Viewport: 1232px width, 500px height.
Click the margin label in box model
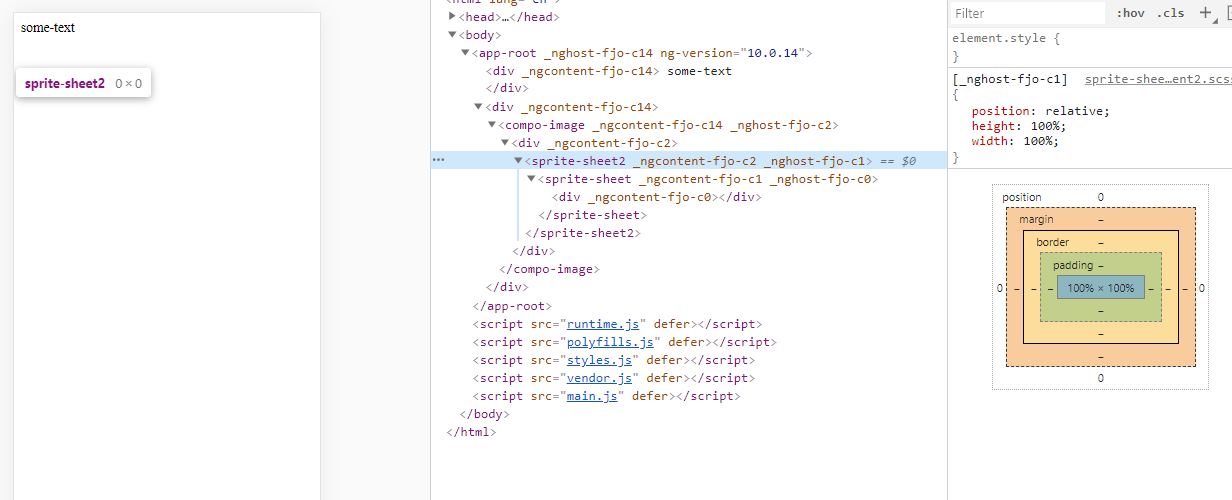click(x=1035, y=220)
